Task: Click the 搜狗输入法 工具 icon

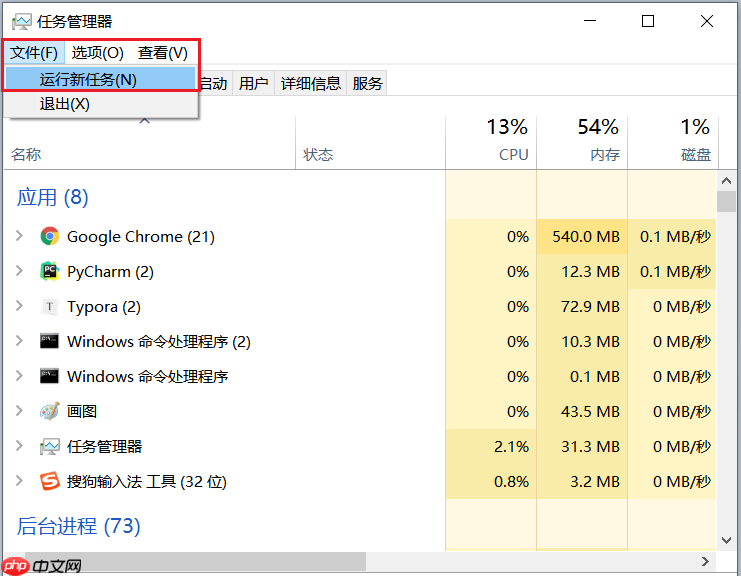Action: (x=50, y=481)
